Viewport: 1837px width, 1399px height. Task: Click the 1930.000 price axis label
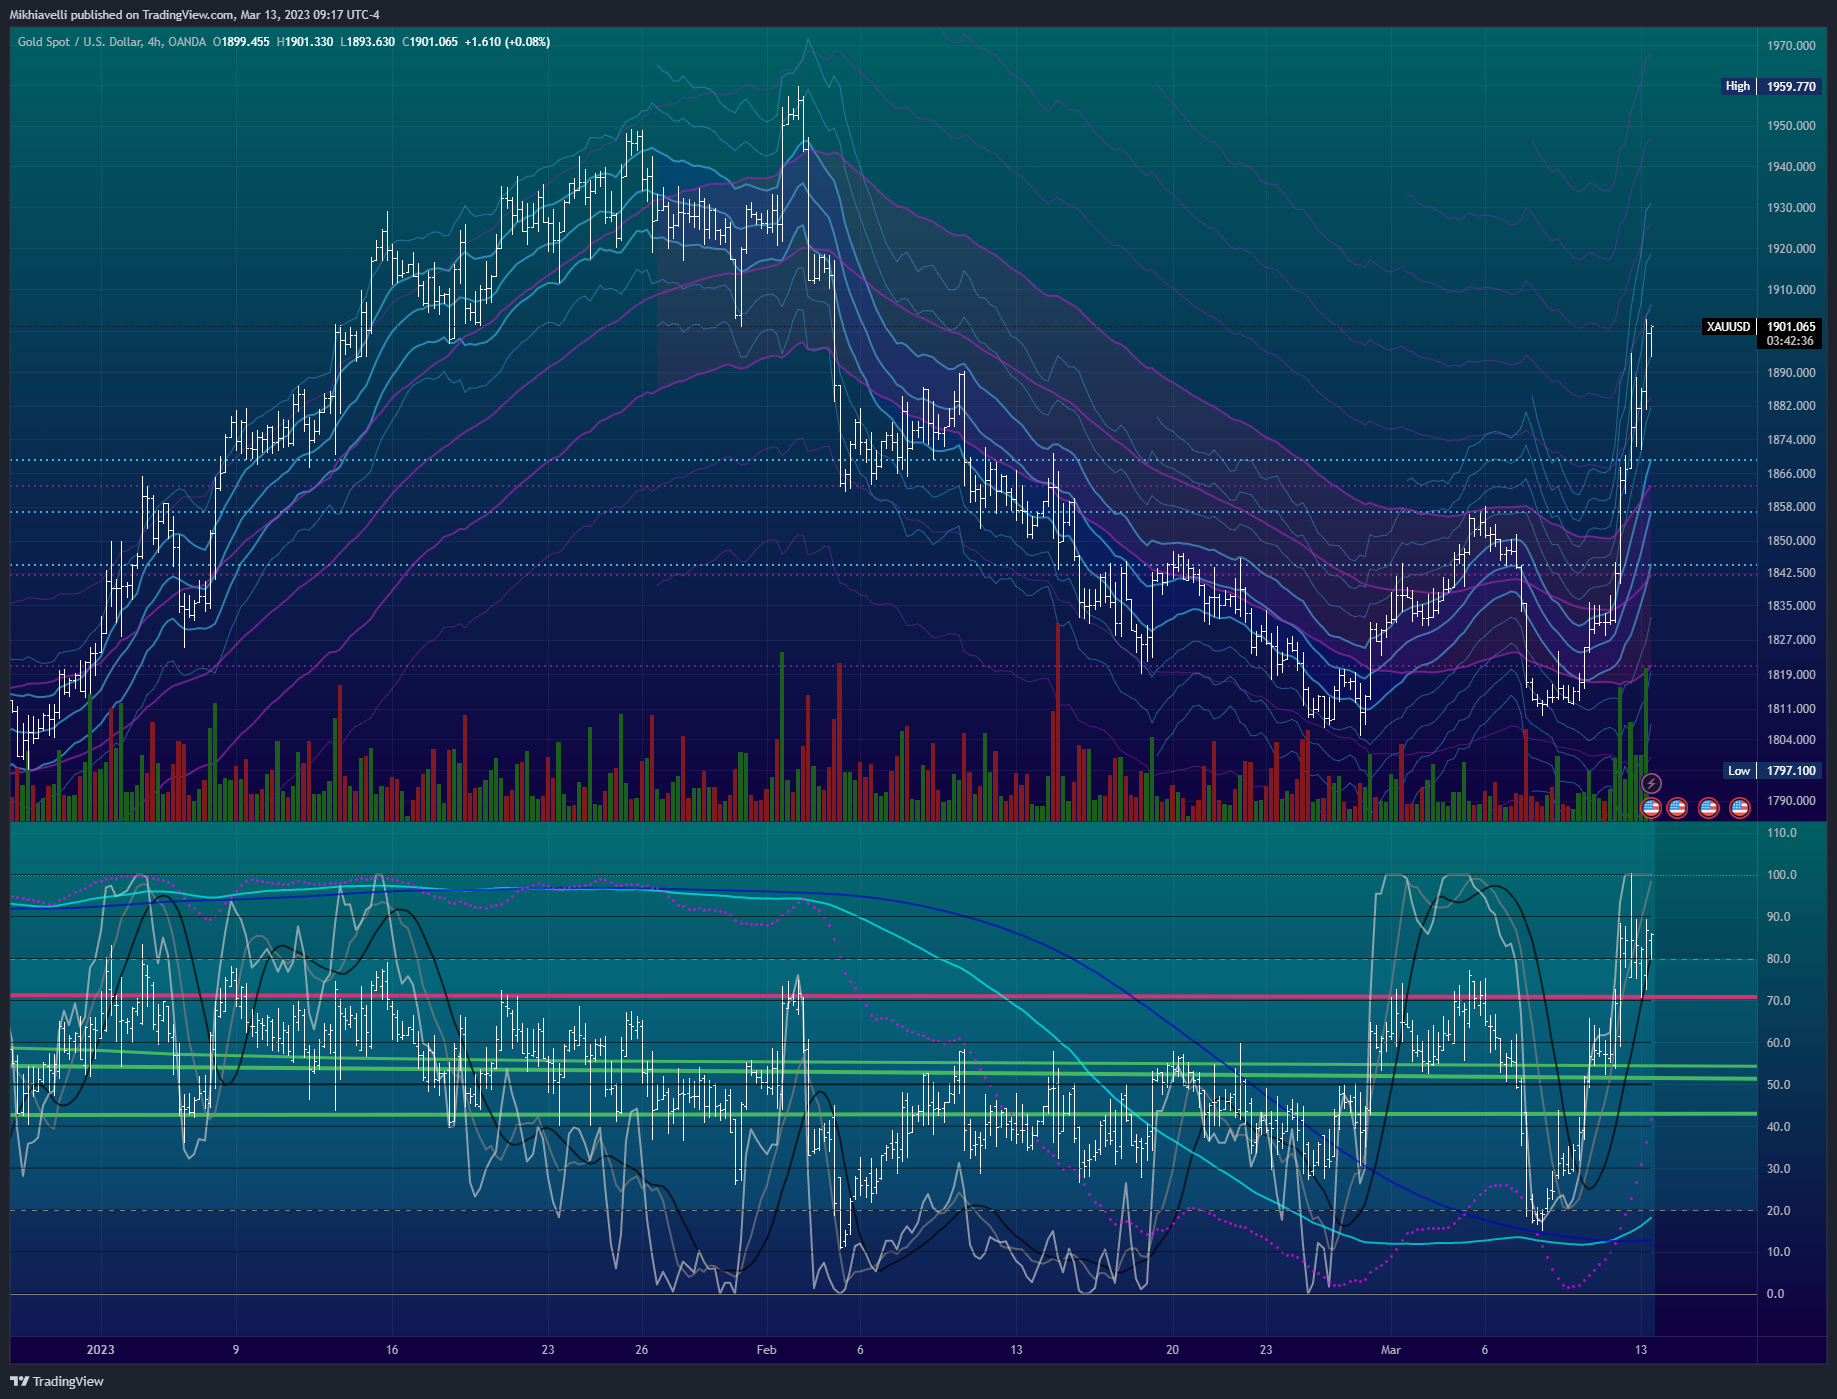click(1791, 208)
